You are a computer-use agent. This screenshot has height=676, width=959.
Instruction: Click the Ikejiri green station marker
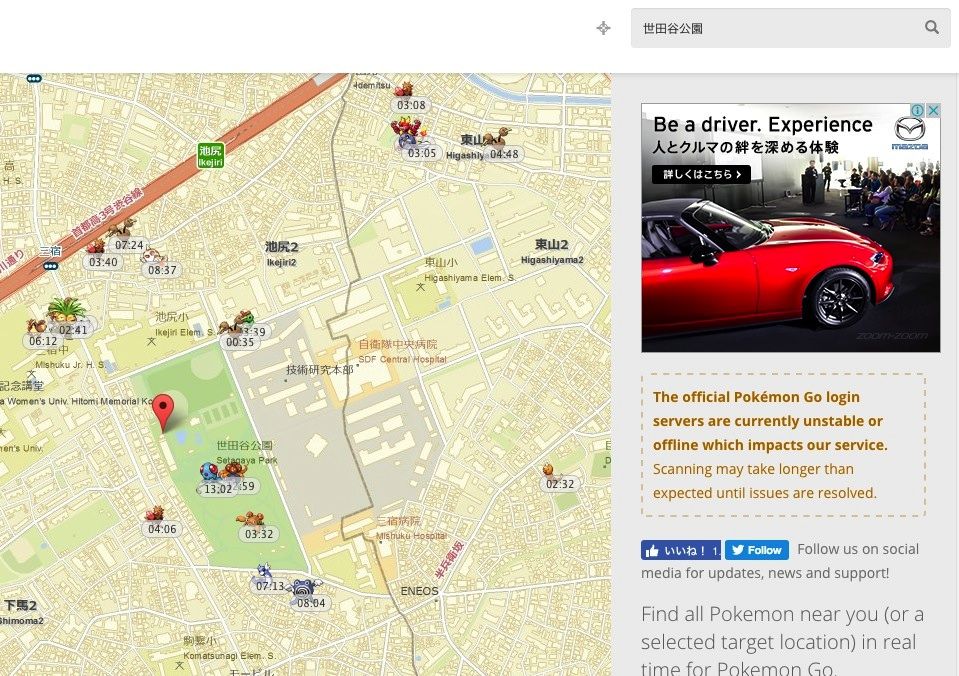point(210,155)
